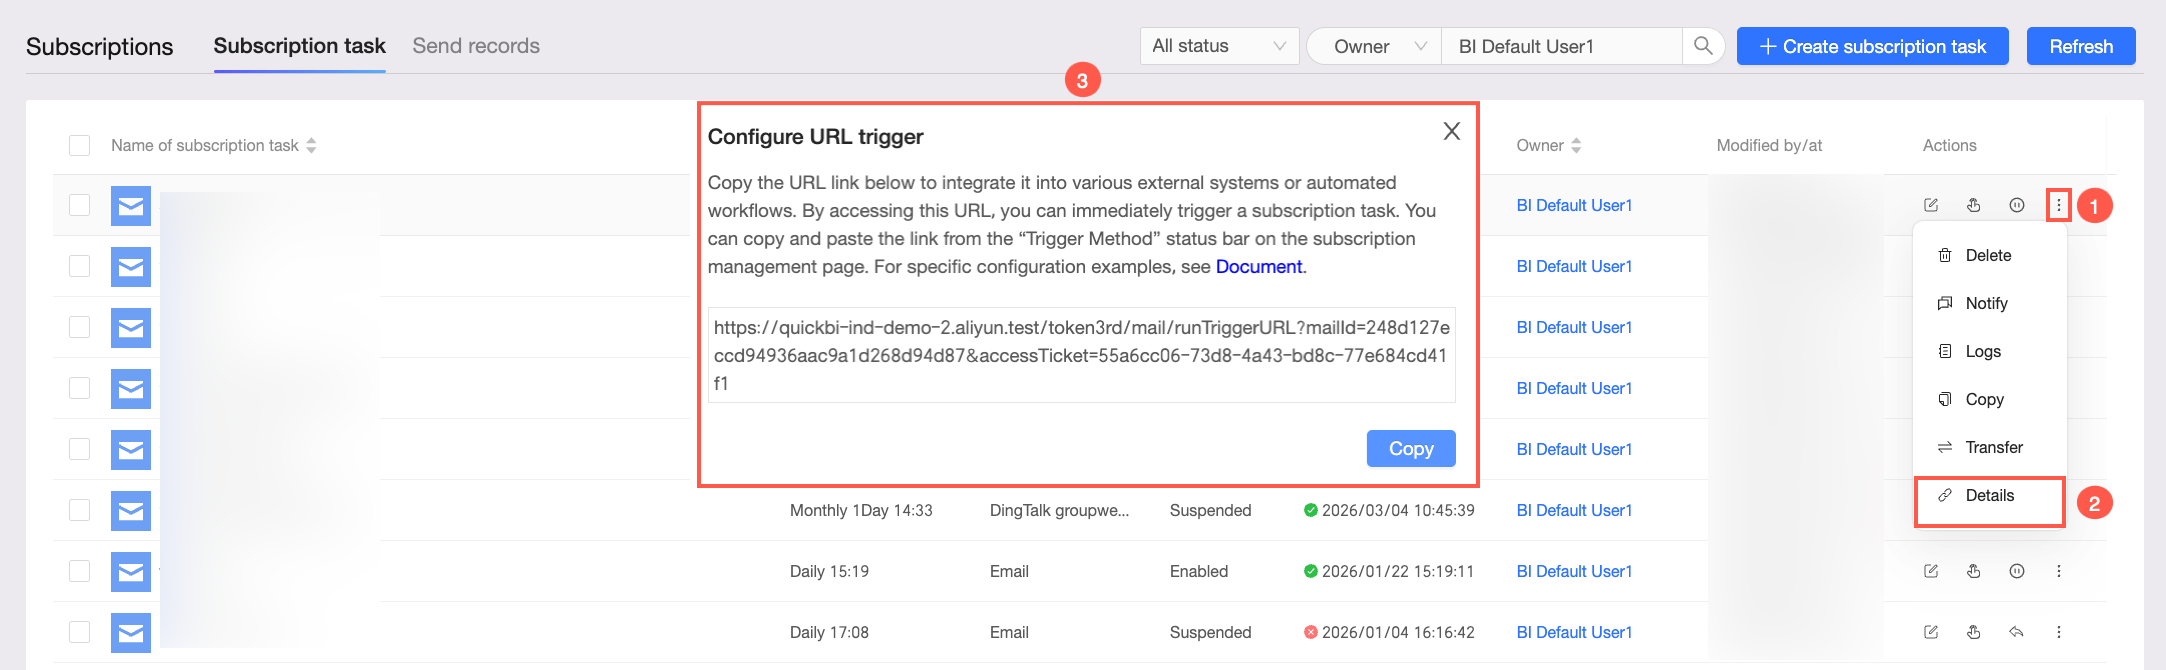Viewport: 2166px width, 670px height.
Task: Open more actions for the Daily 17:08 task
Action: 2059,632
